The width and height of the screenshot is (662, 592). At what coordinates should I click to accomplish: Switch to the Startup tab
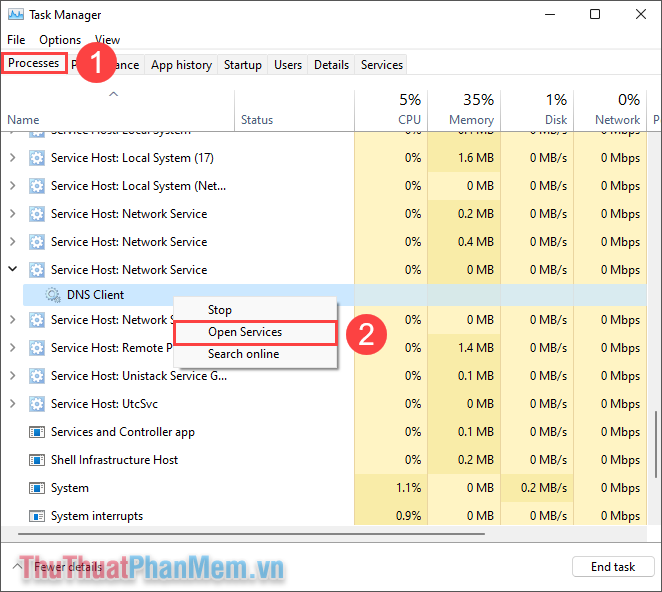pos(243,65)
